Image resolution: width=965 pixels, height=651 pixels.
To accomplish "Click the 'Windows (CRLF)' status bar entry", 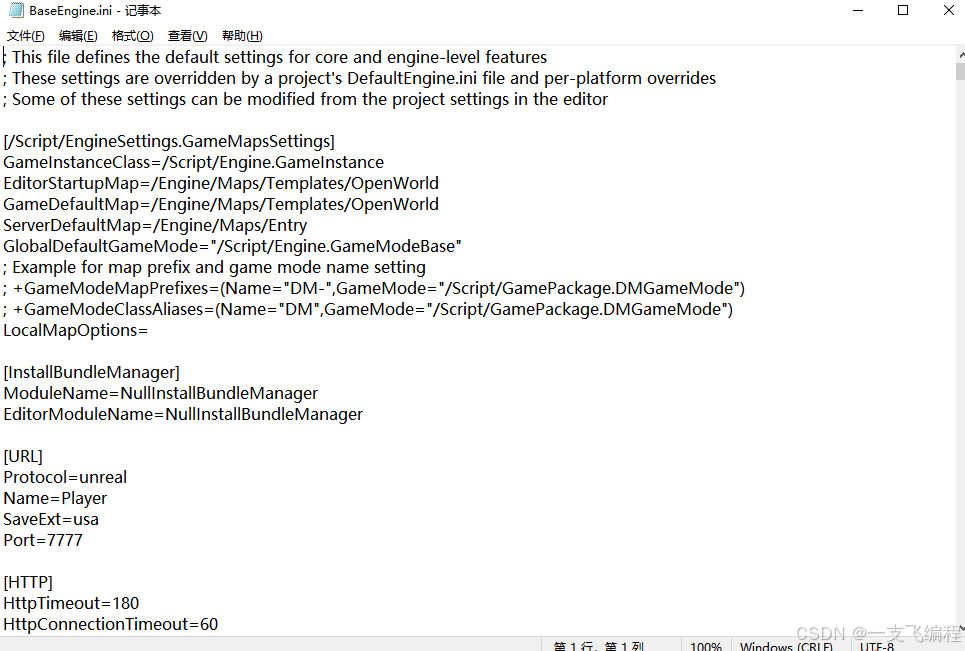I will 786,645.
